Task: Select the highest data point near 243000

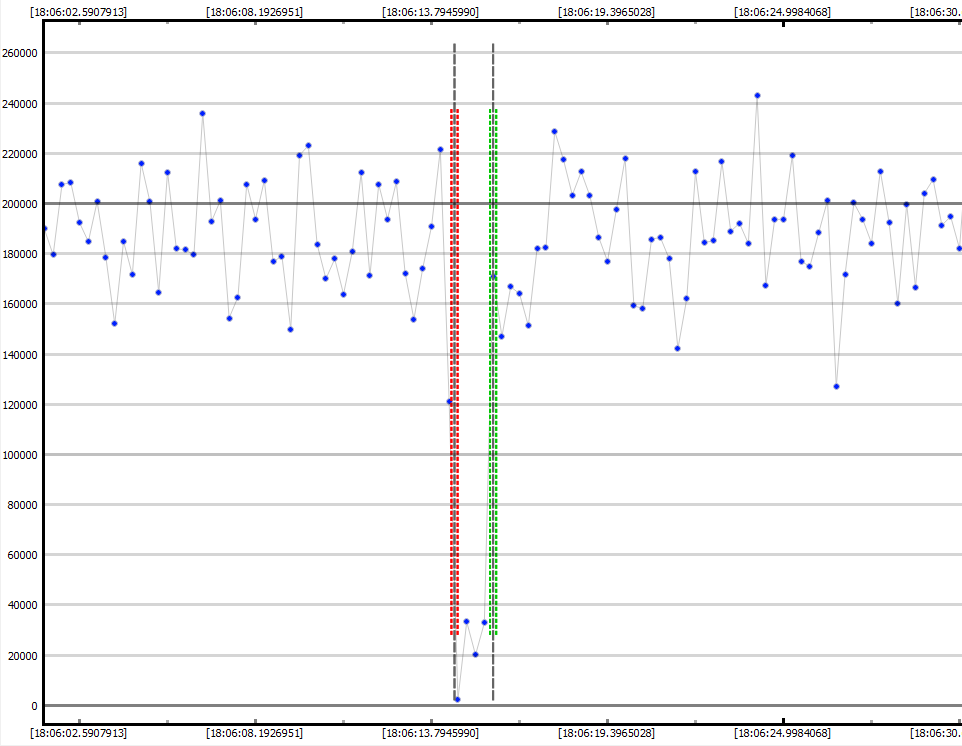Action: tap(757, 95)
